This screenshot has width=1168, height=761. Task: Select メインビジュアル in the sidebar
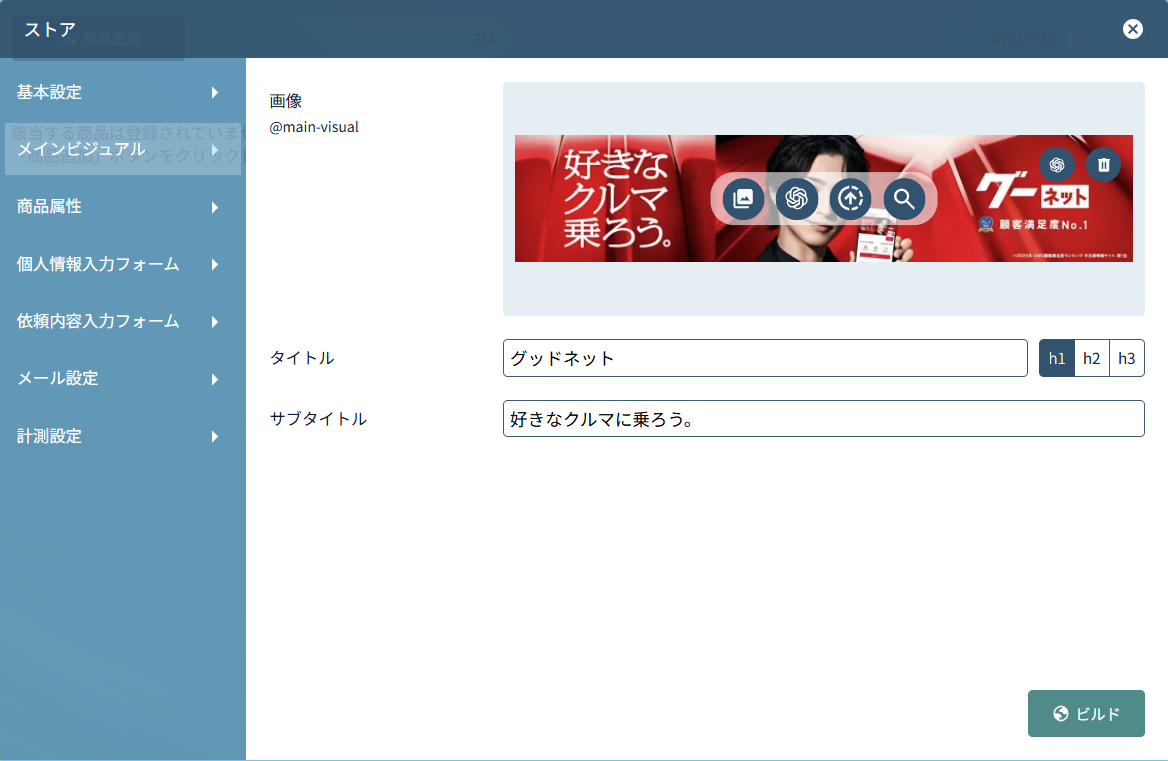[x=123, y=150]
